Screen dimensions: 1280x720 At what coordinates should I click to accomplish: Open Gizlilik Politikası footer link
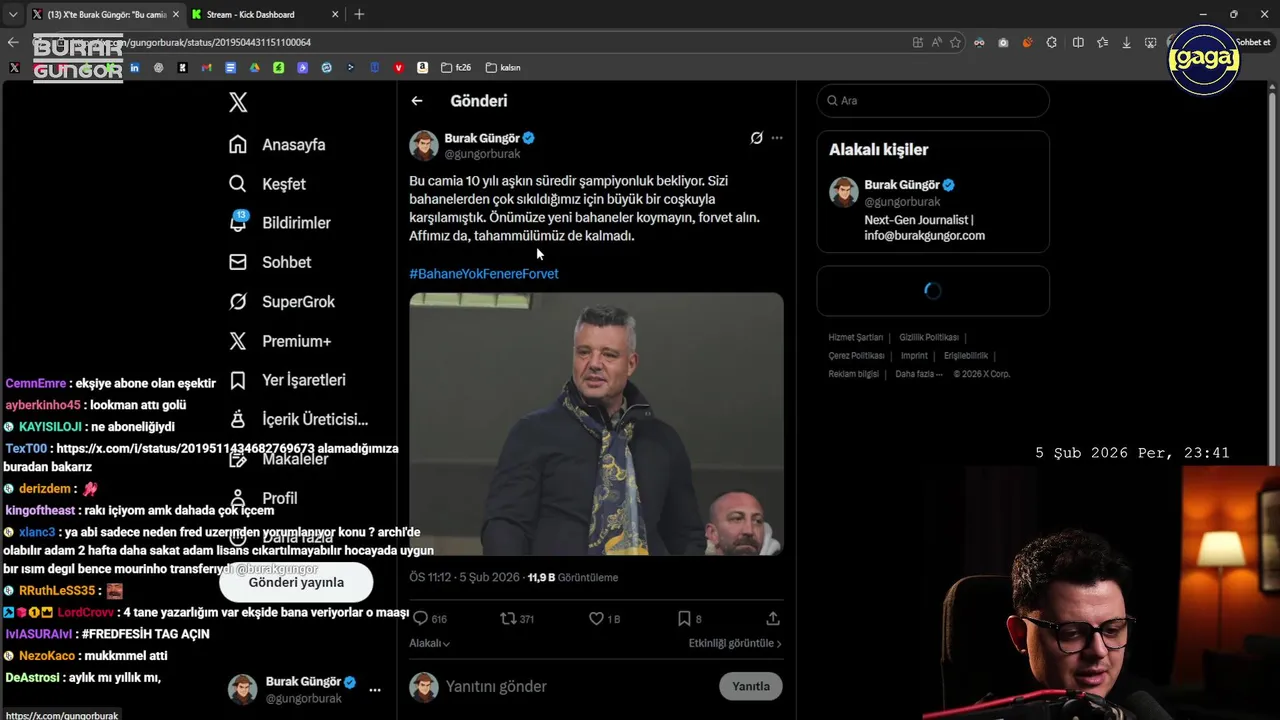pyautogui.click(x=929, y=338)
